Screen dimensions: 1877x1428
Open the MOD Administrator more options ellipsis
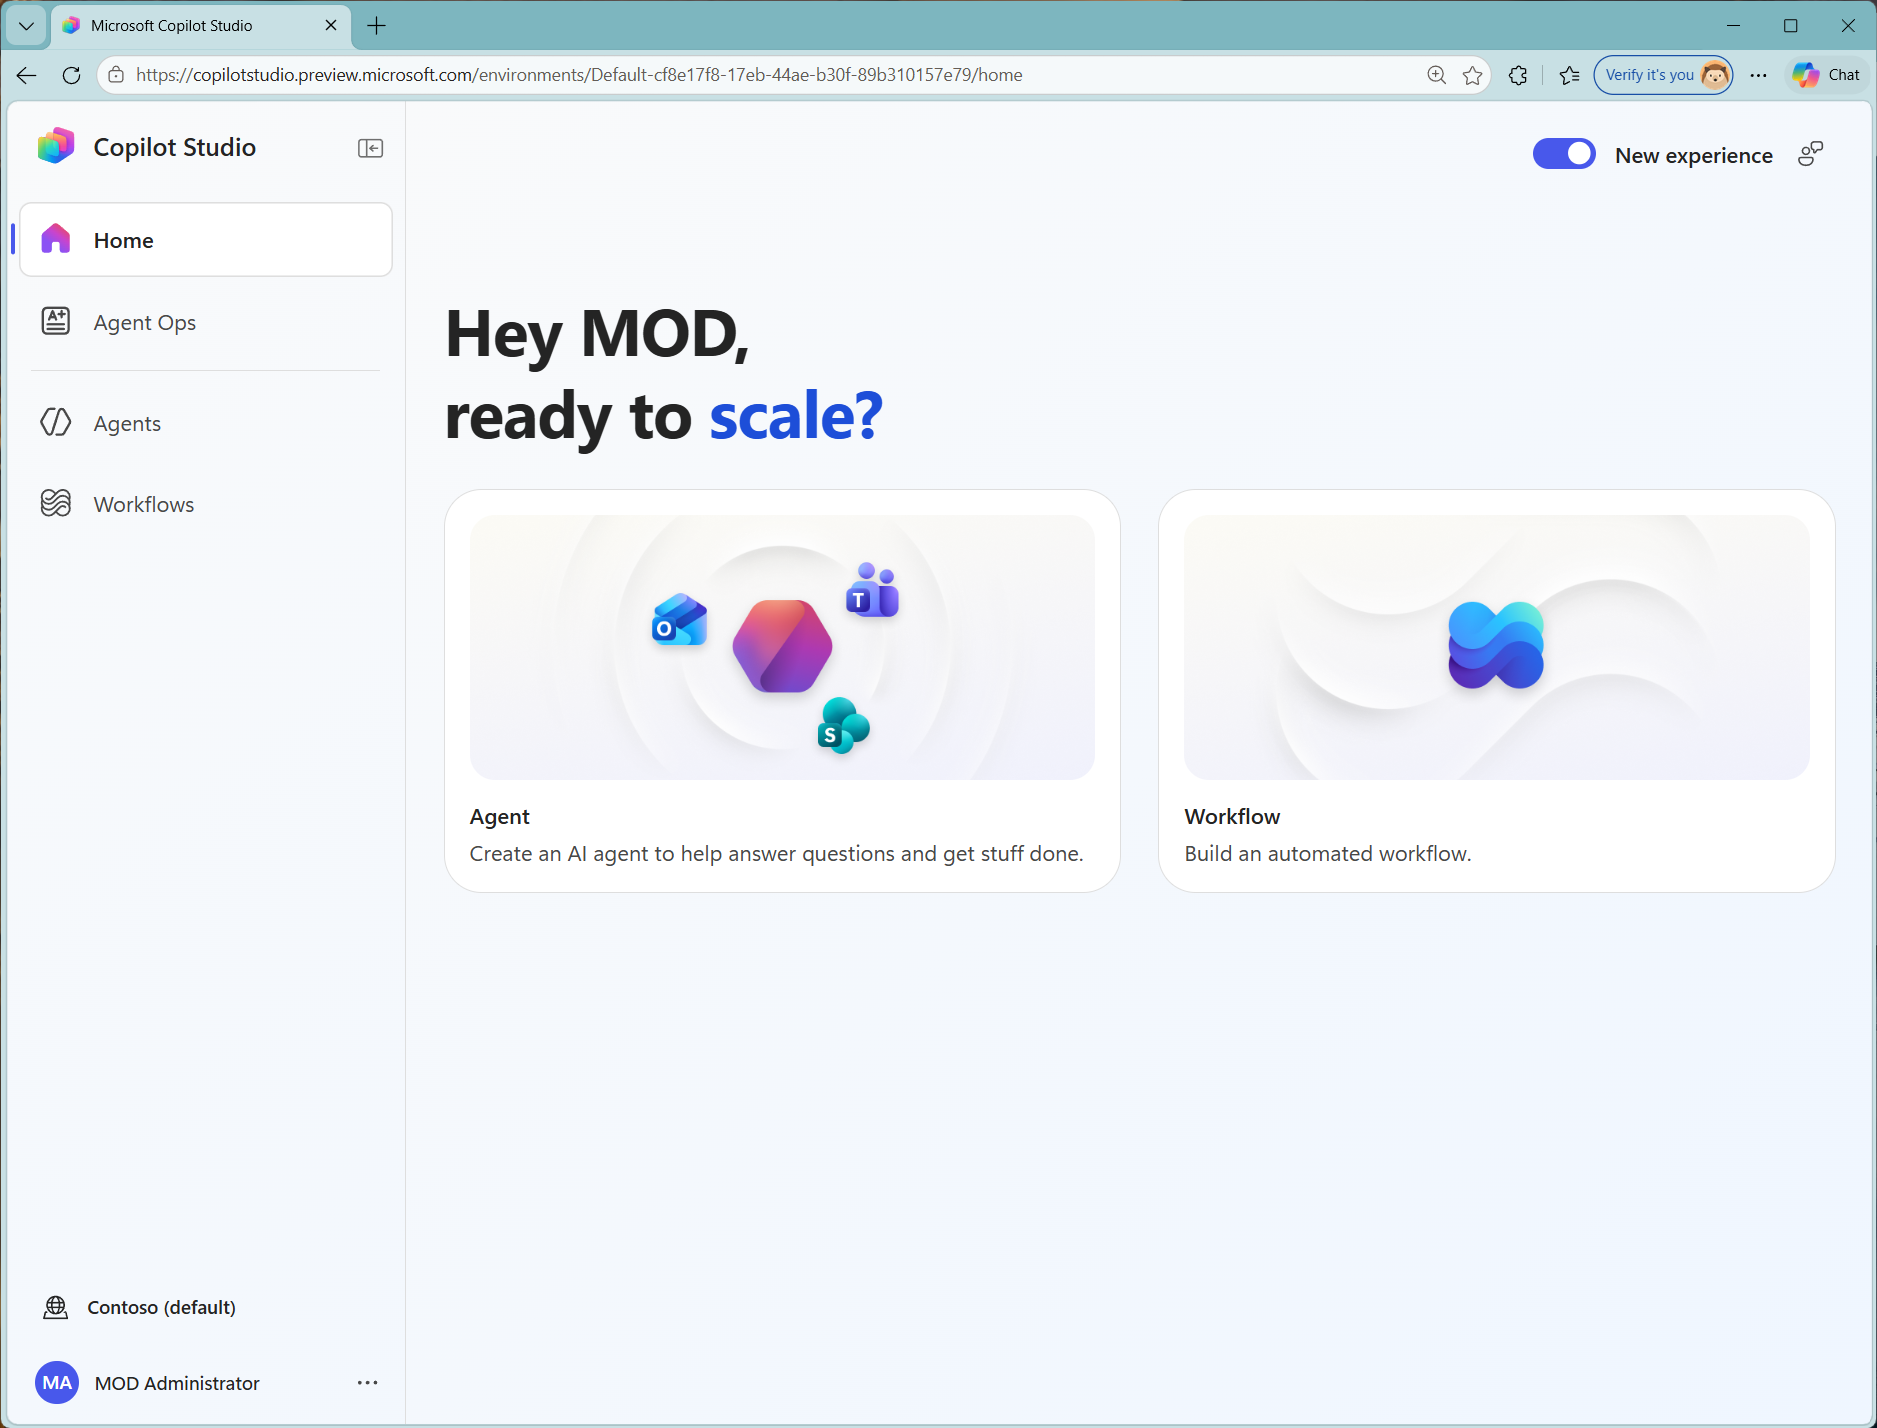click(x=368, y=1382)
